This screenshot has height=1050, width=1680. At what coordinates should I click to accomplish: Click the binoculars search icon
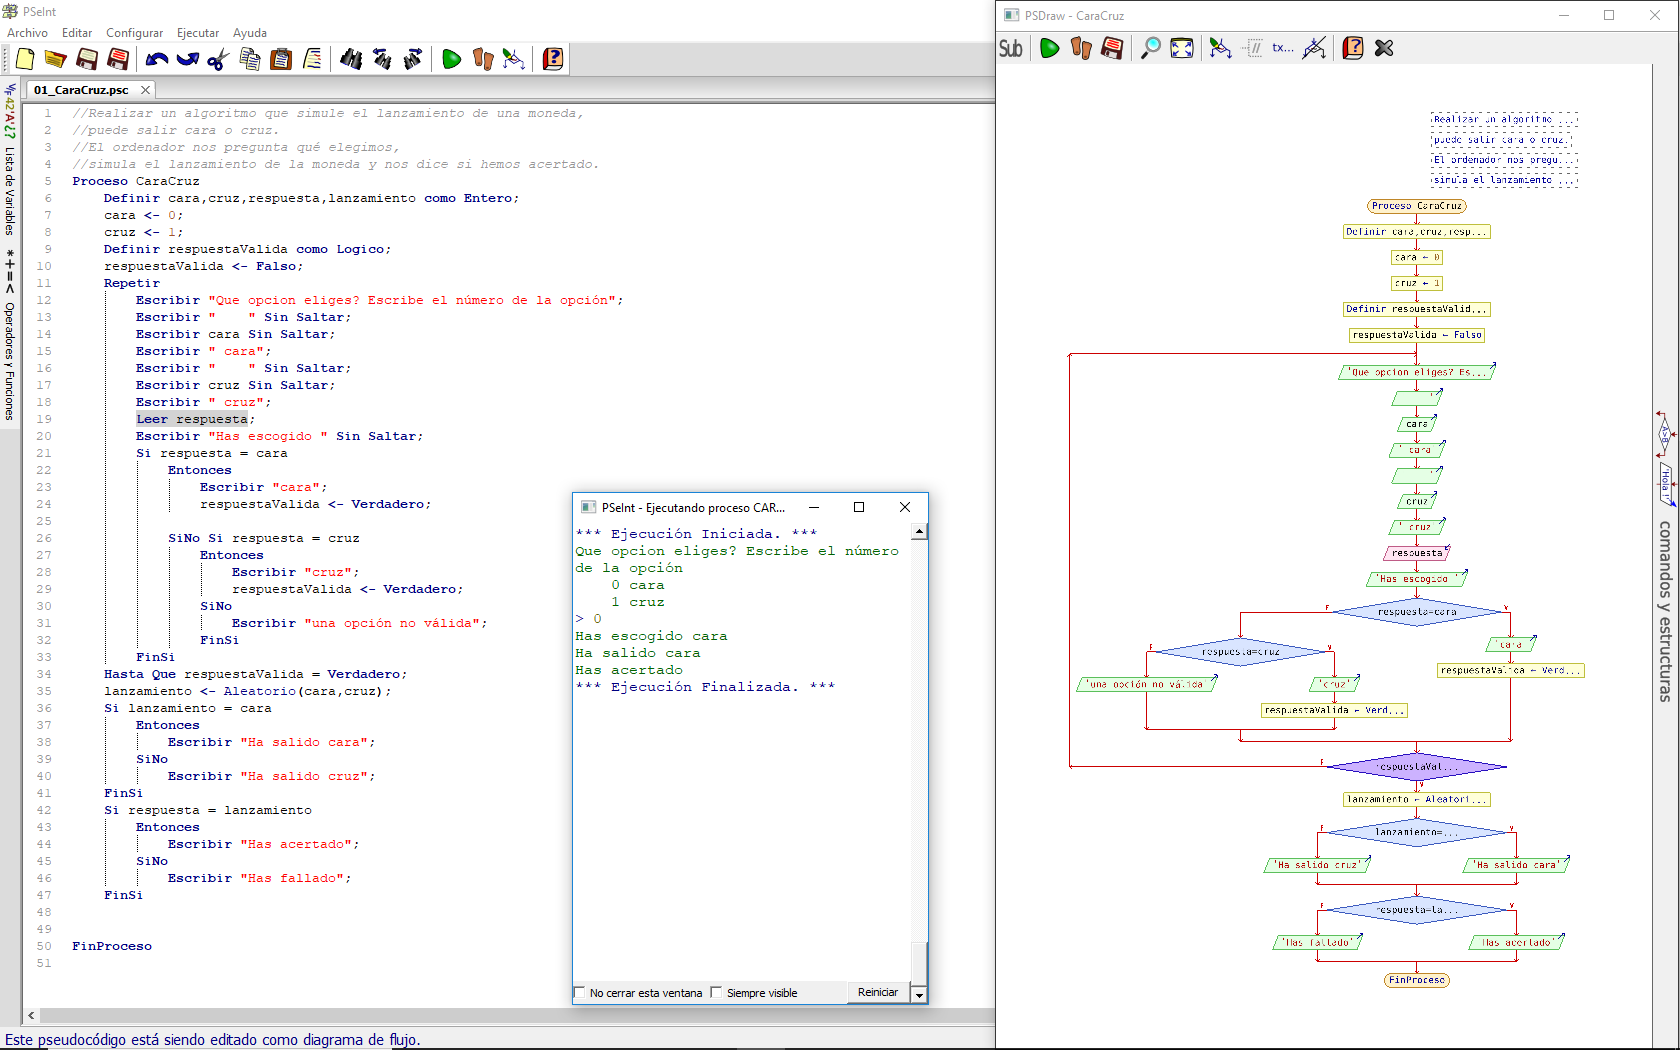point(350,59)
